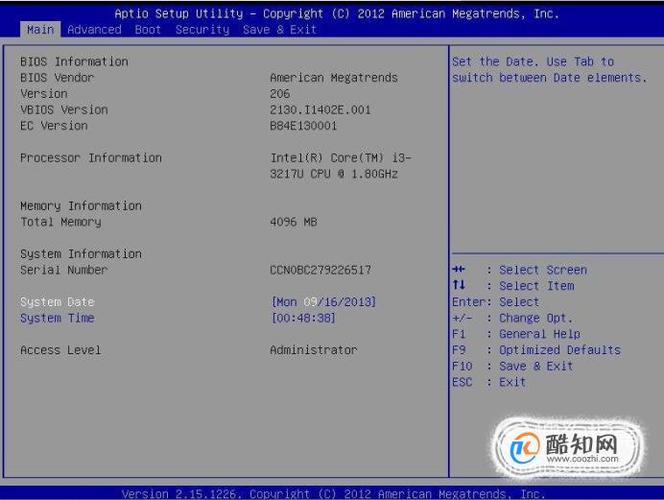This screenshot has height=500, width=664.
Task: Click the highlighted month field 09
Action: [x=310, y=302]
